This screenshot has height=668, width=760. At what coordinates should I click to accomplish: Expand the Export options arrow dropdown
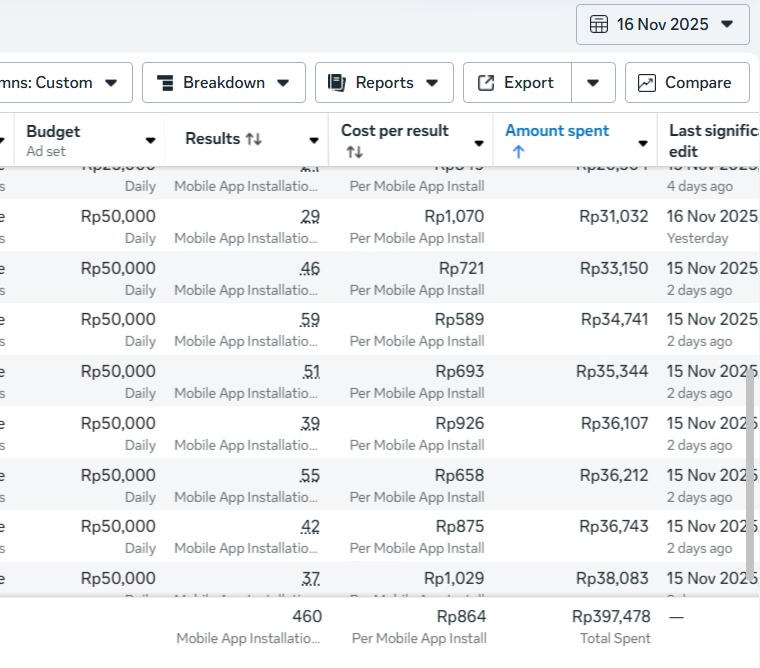pyautogui.click(x=593, y=83)
